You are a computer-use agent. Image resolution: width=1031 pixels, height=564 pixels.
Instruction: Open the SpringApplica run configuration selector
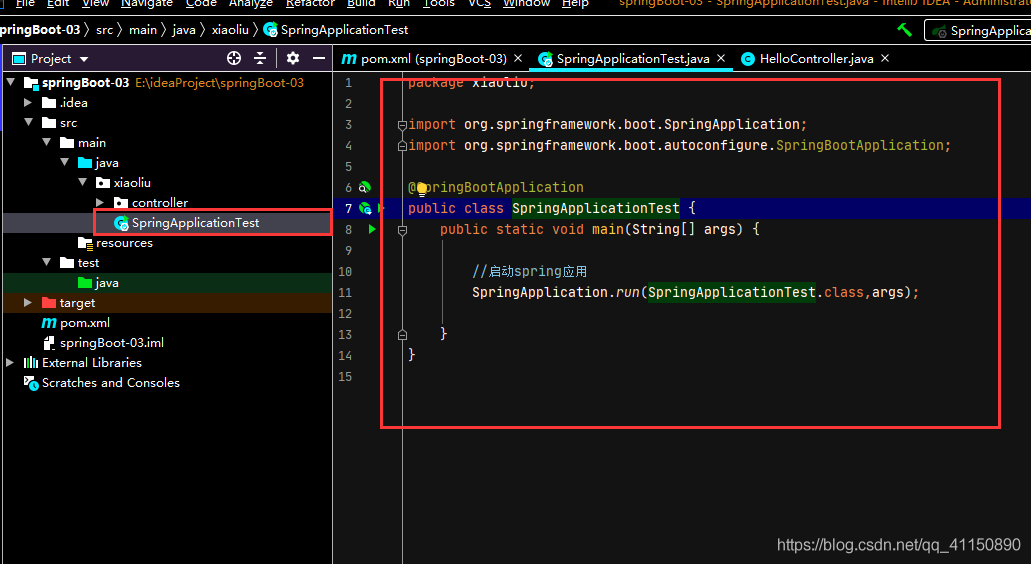coord(978,30)
